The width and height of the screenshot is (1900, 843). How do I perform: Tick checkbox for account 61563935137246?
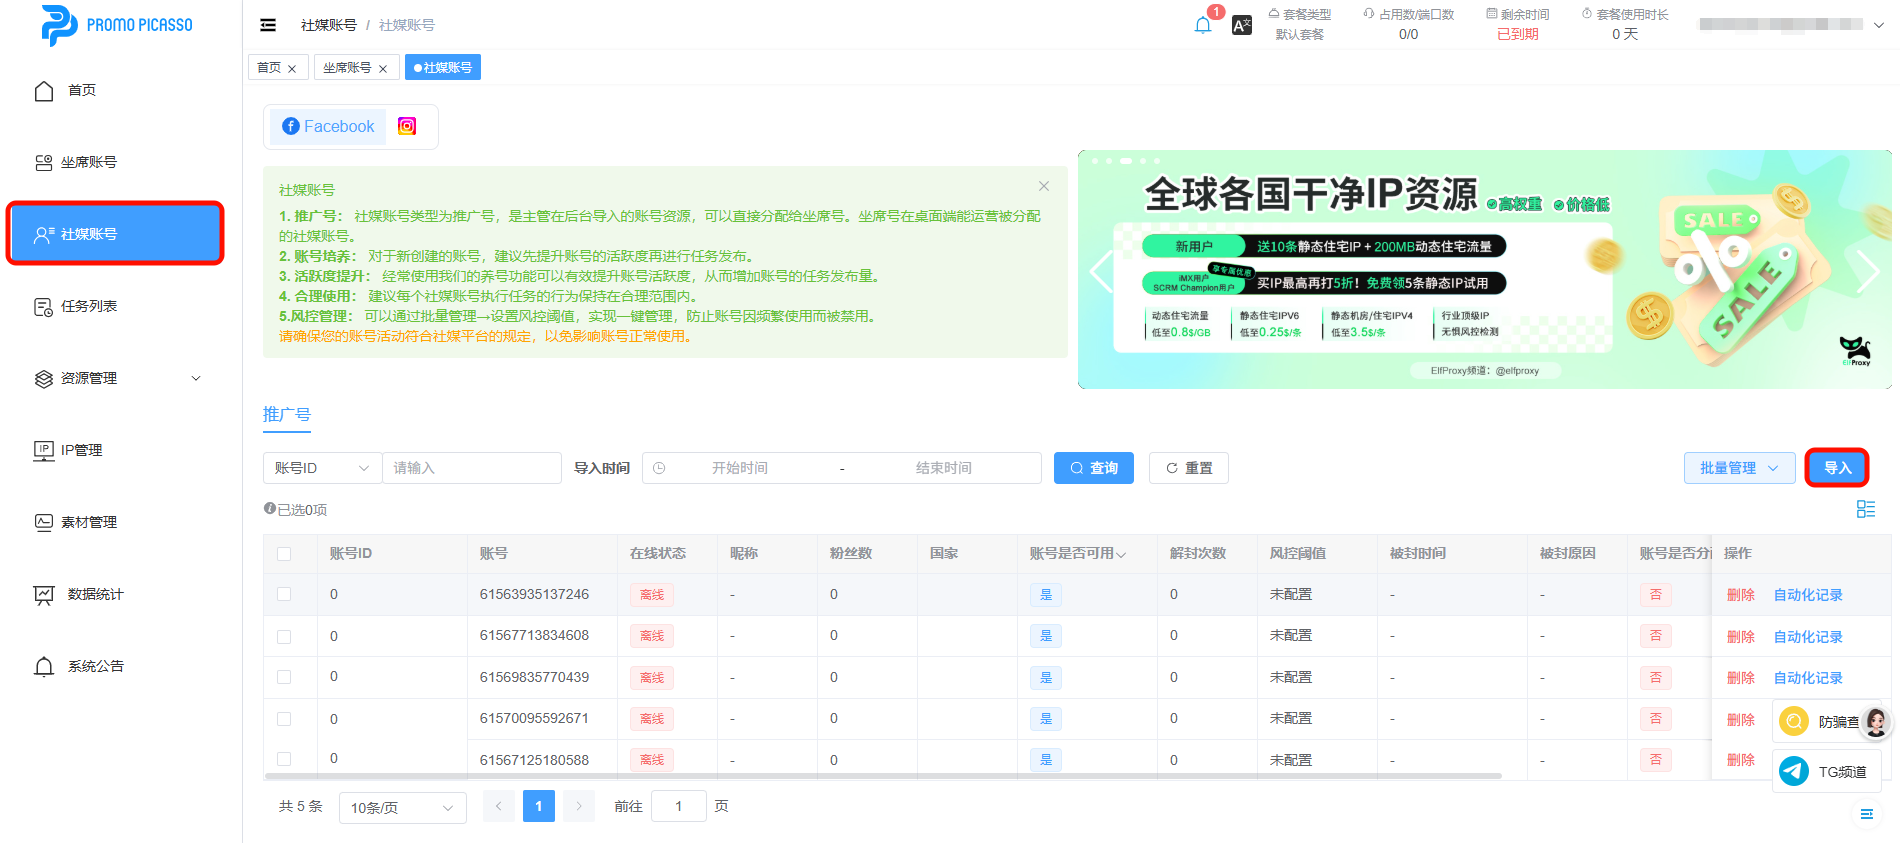(x=284, y=594)
